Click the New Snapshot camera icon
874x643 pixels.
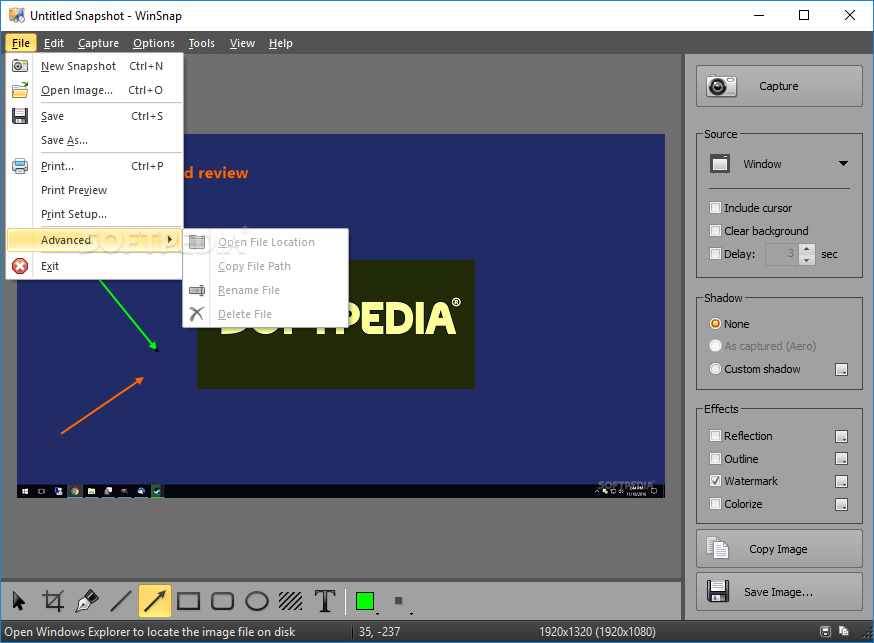(20, 66)
